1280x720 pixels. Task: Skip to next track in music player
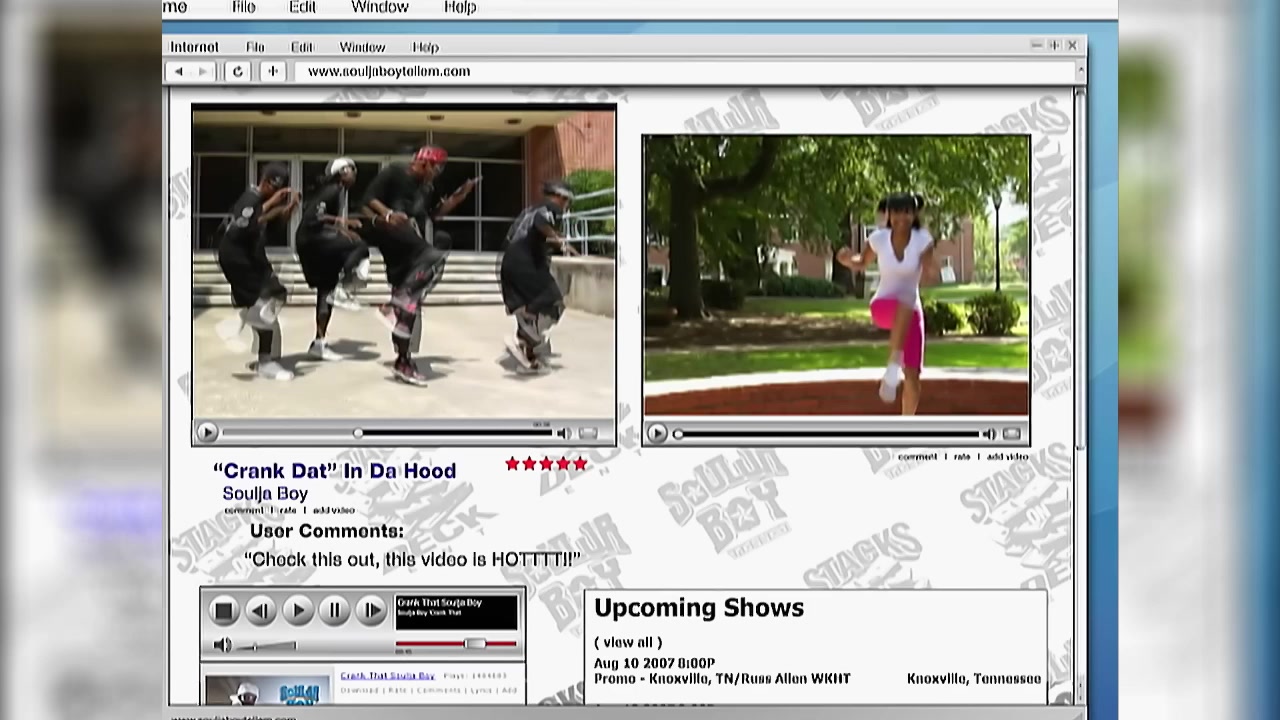371,610
